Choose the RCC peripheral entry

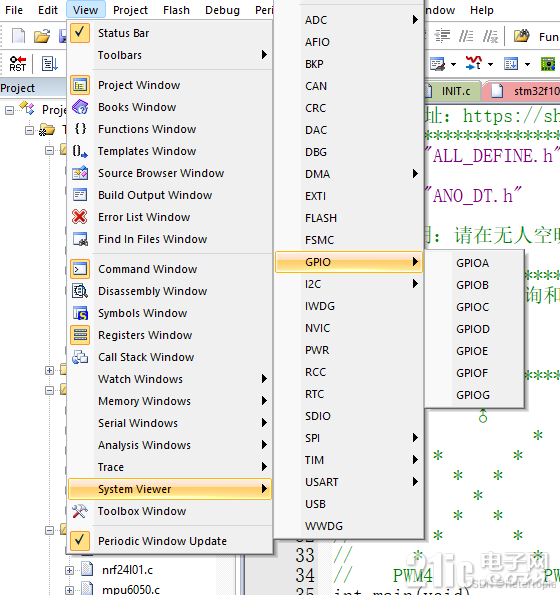[x=349, y=372]
